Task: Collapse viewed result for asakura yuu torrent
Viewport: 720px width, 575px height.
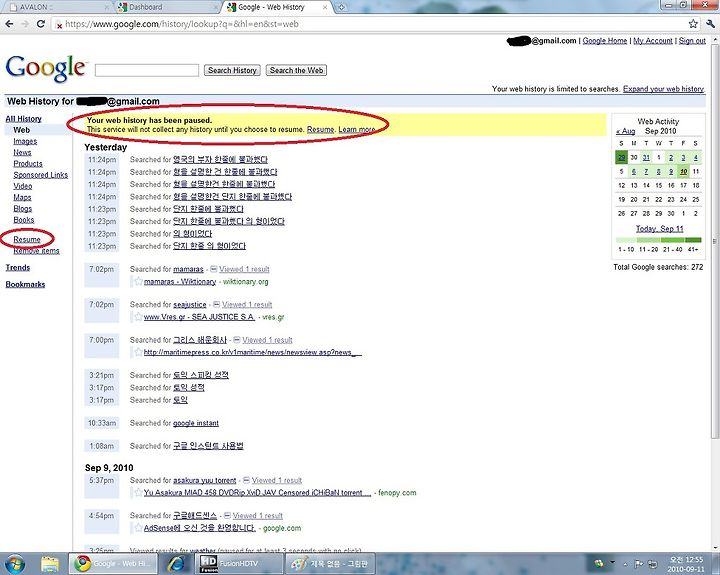Action: 247,480
